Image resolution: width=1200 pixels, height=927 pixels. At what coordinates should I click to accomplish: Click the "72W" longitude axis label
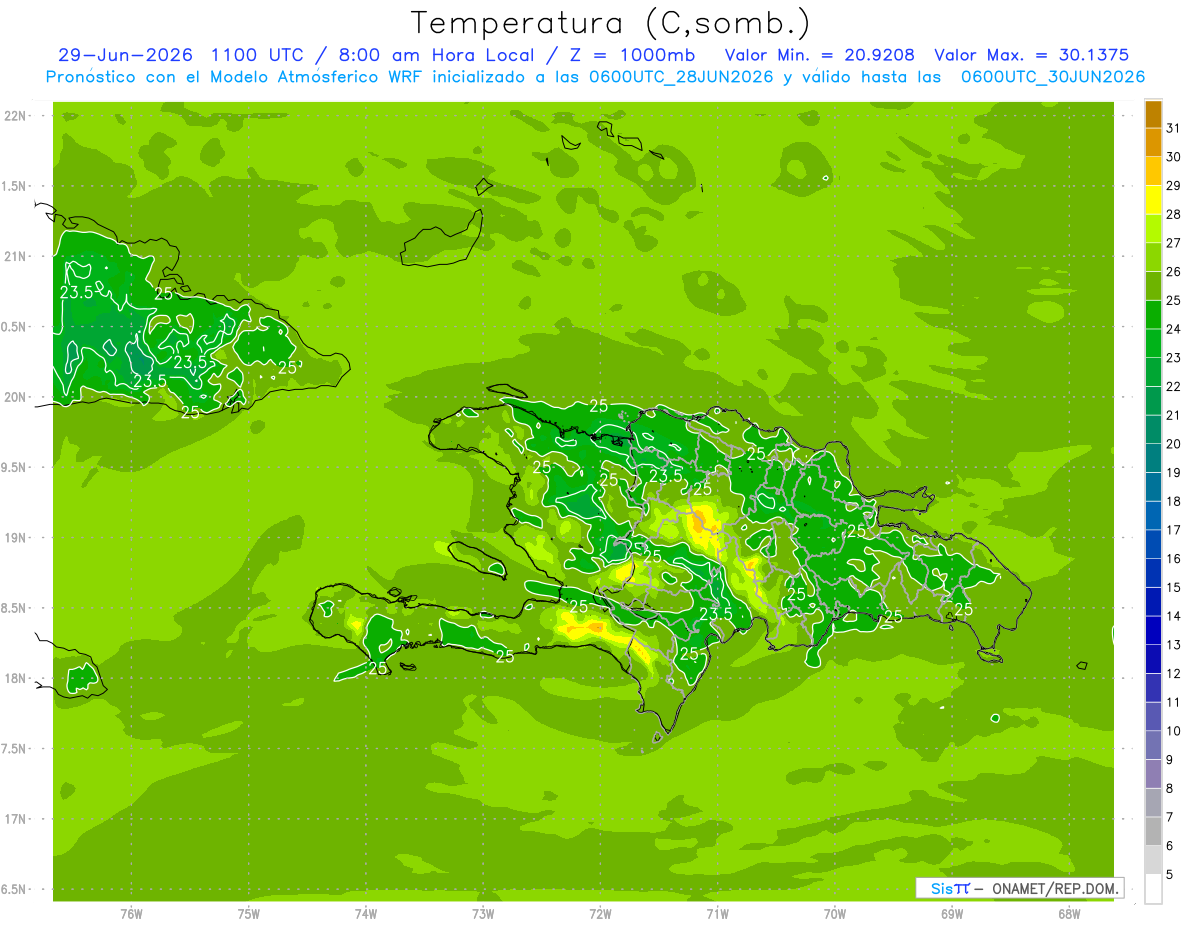coord(600,913)
